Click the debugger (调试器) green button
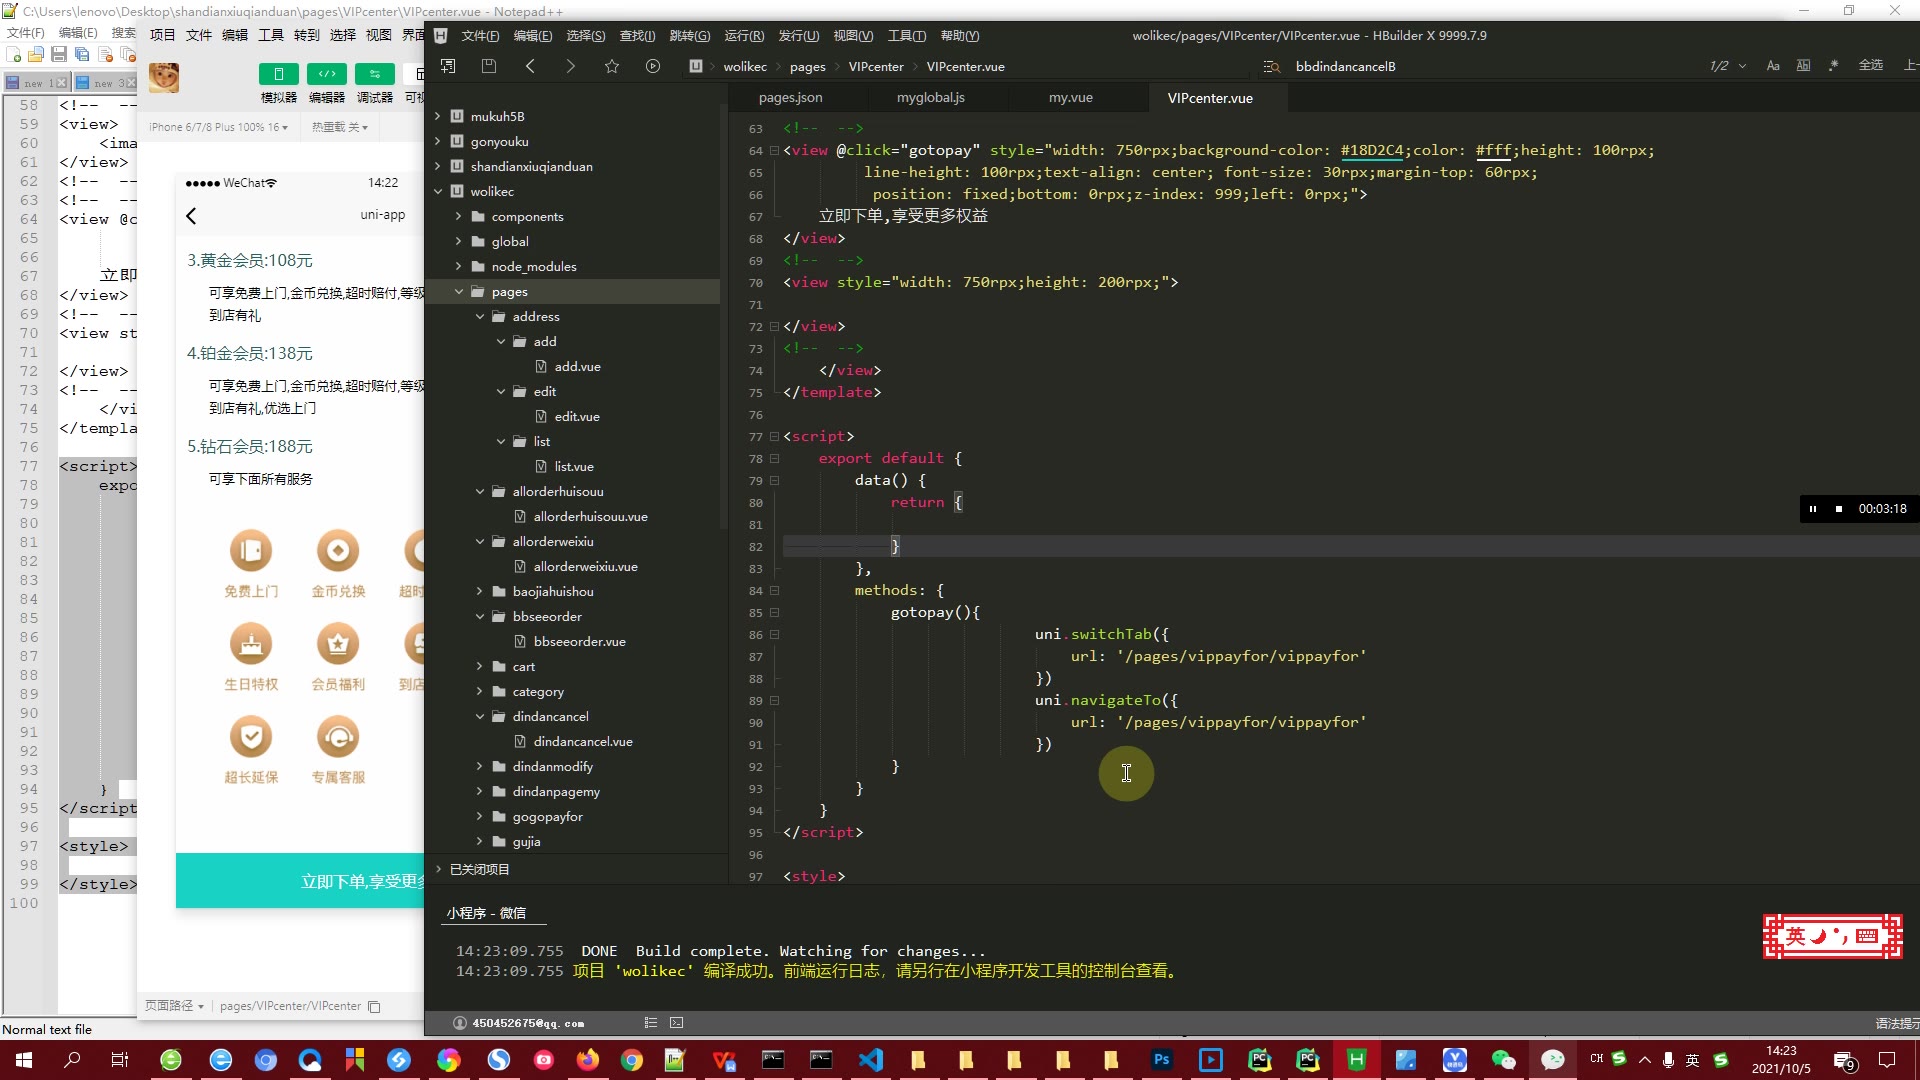This screenshot has width=1920, height=1080. [x=375, y=74]
